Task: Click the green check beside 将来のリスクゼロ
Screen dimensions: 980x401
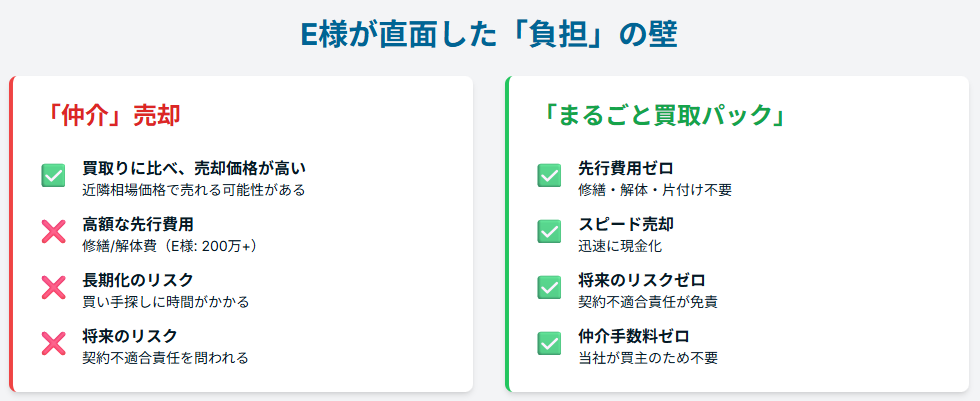Action: tap(549, 288)
